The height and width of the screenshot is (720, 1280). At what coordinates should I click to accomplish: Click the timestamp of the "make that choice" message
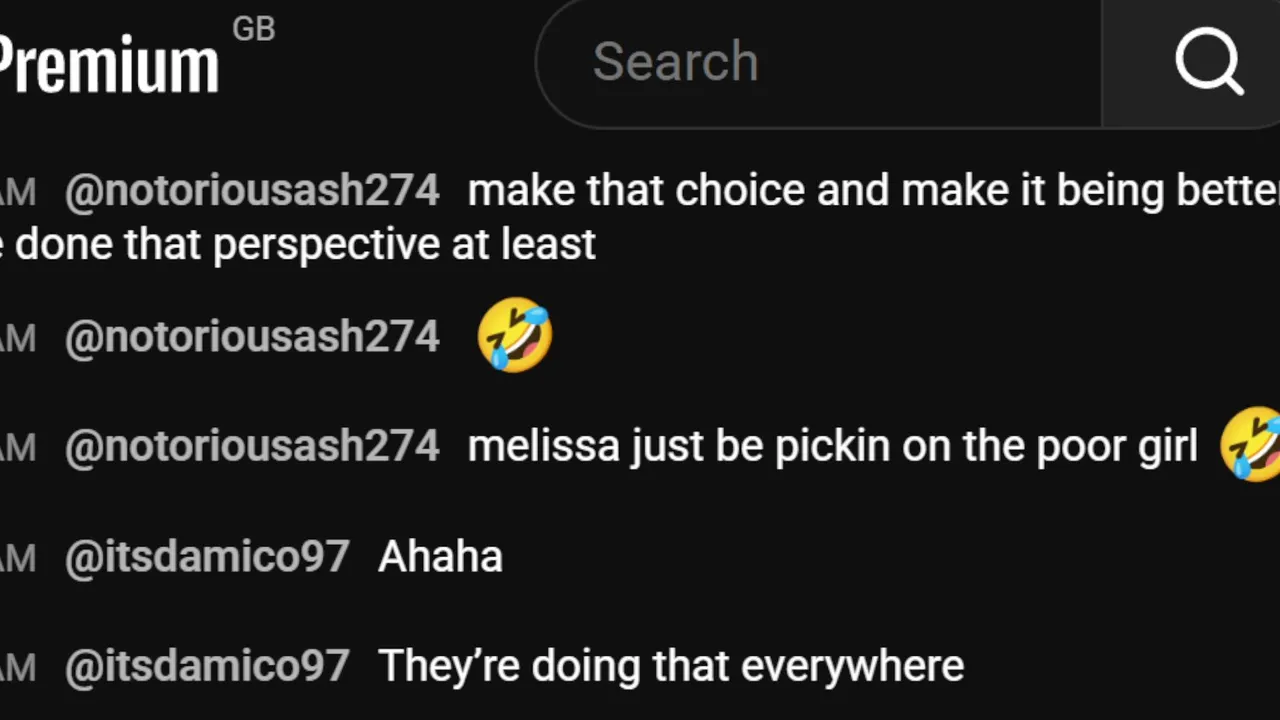pyautogui.click(x=18, y=192)
